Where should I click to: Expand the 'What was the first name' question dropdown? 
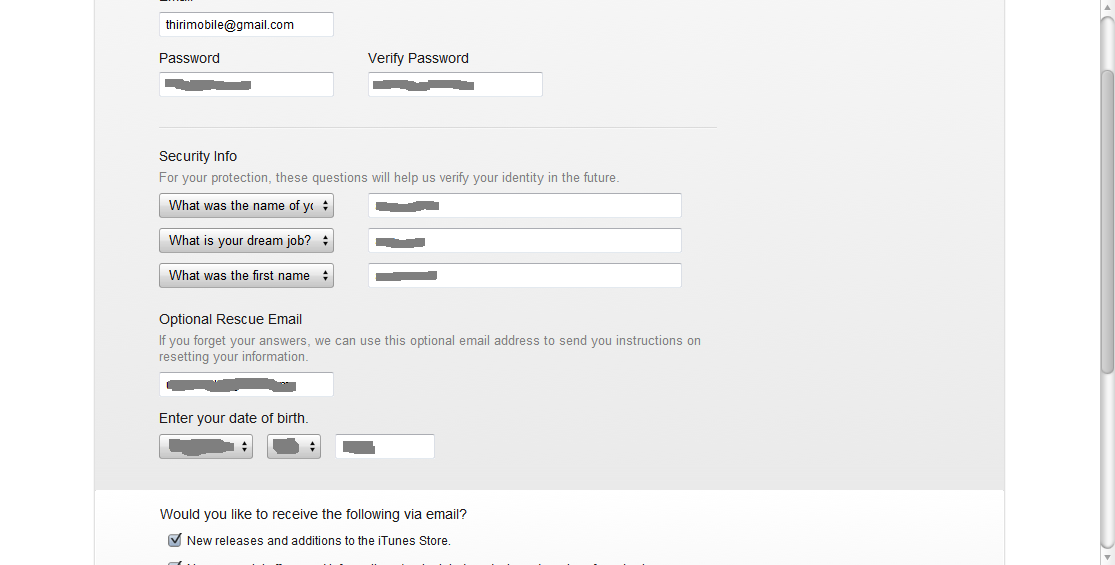[x=246, y=275]
